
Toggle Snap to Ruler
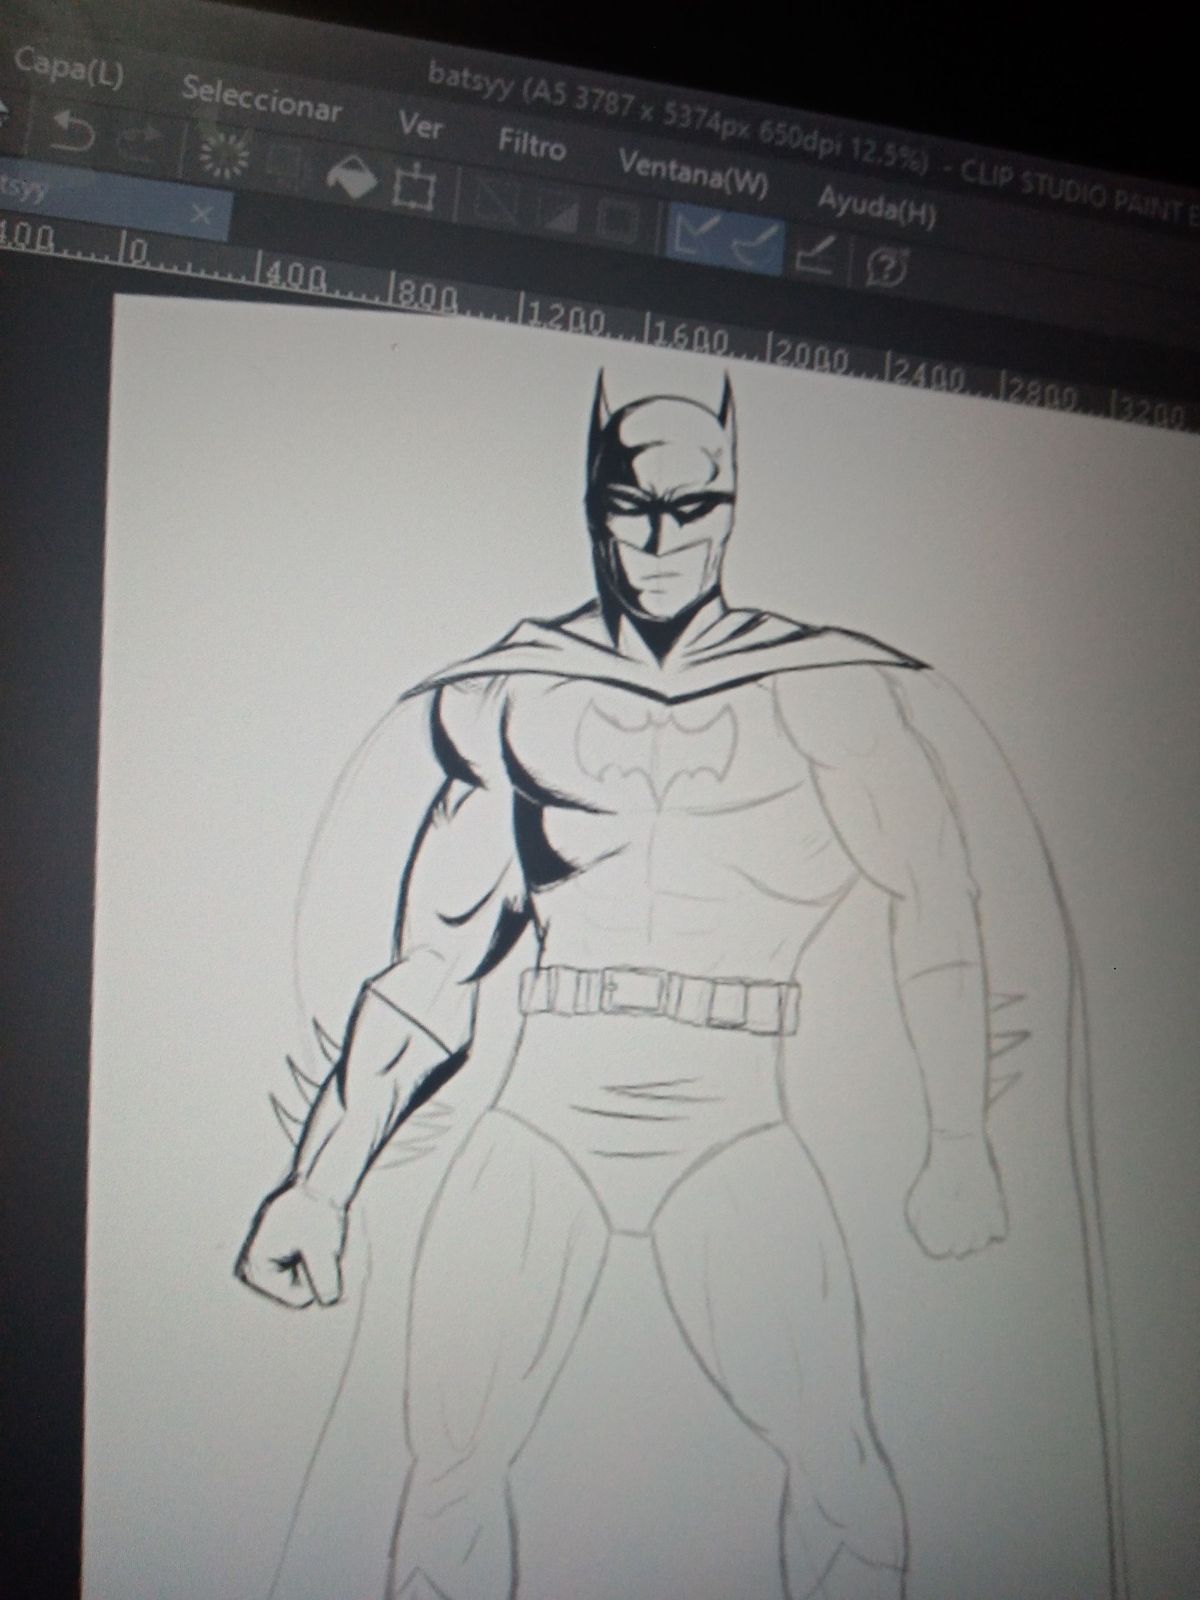pyautogui.click(x=695, y=232)
